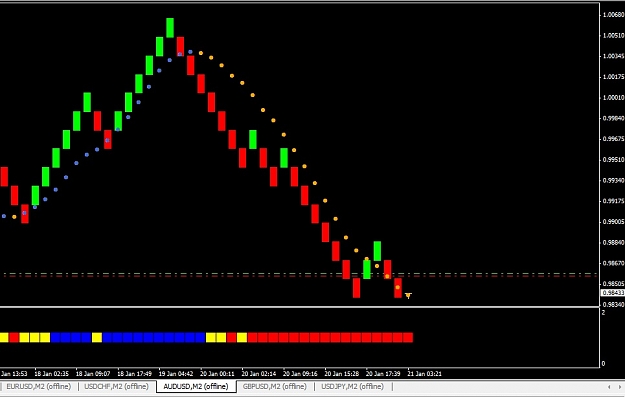Click price scale value 0.98840

(x=613, y=243)
